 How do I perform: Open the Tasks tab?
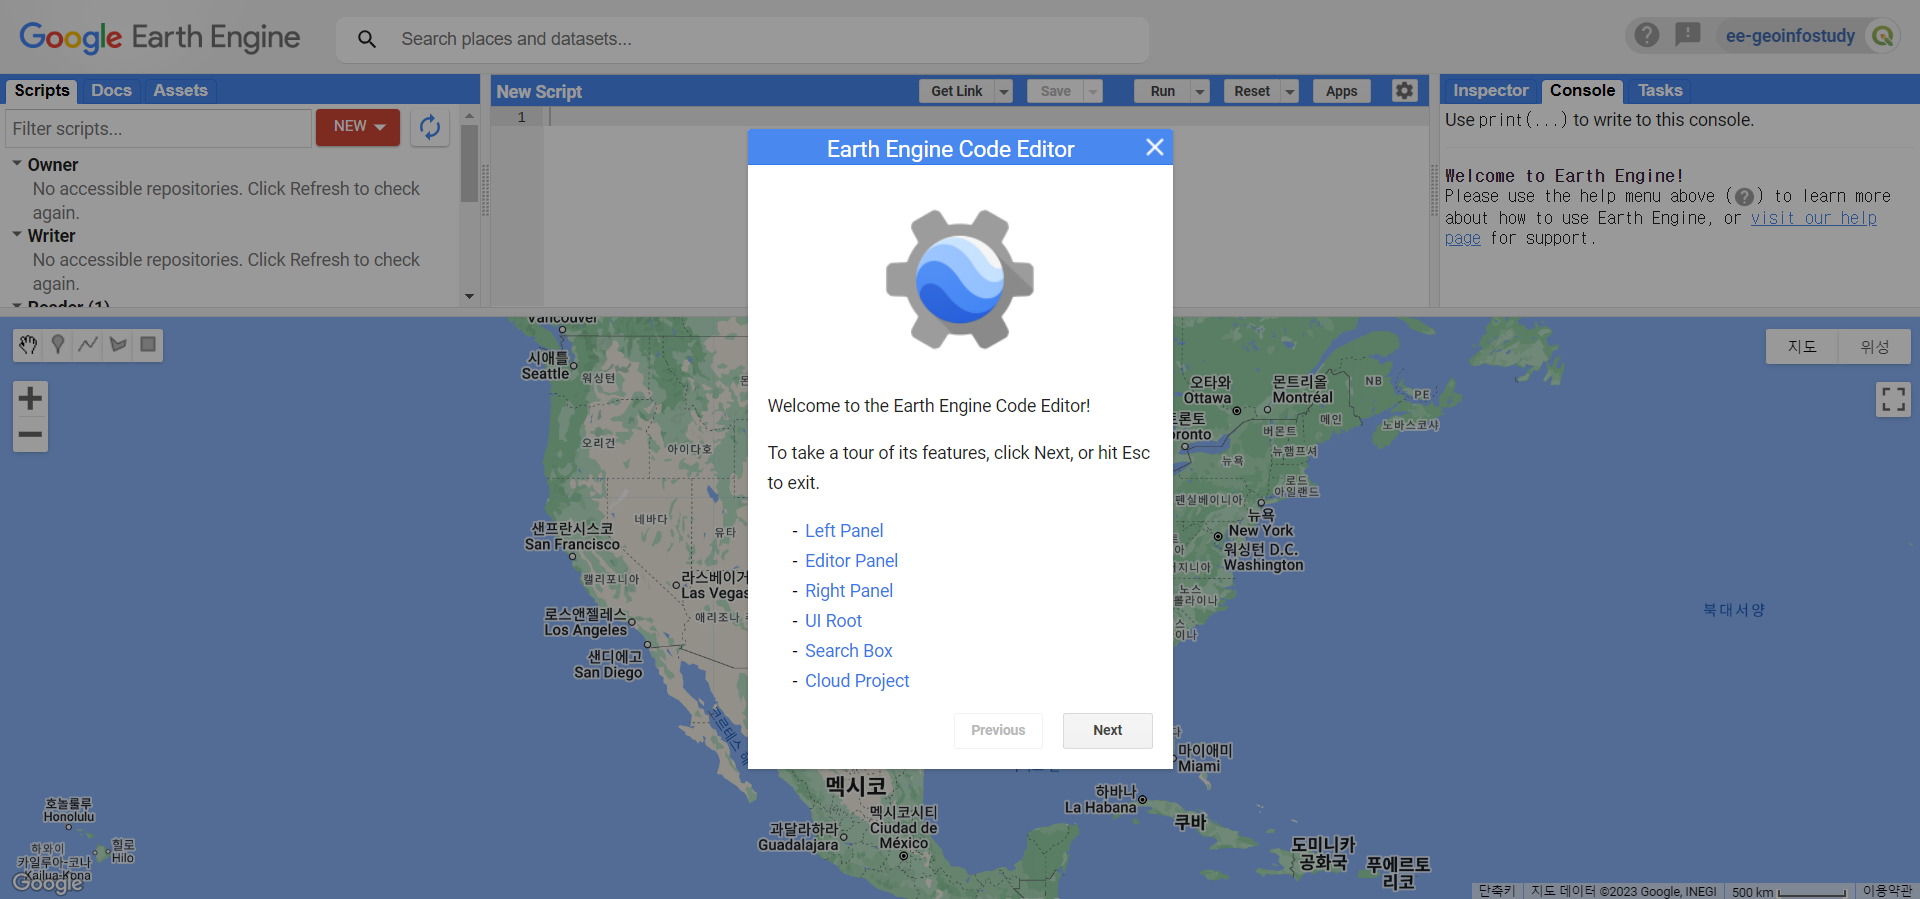1660,90
